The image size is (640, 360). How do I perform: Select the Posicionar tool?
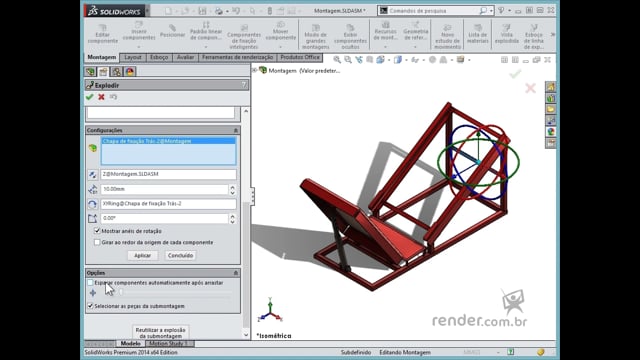point(173,31)
